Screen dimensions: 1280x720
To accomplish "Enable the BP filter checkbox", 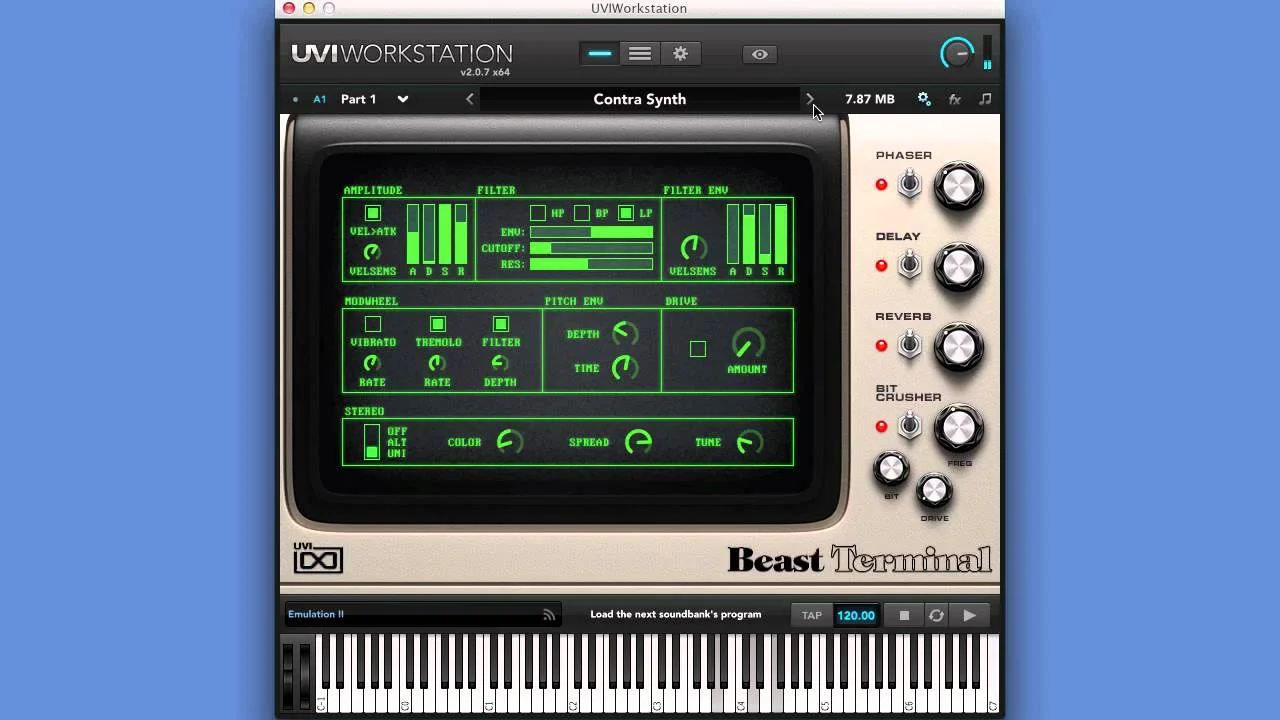I will click(x=582, y=213).
